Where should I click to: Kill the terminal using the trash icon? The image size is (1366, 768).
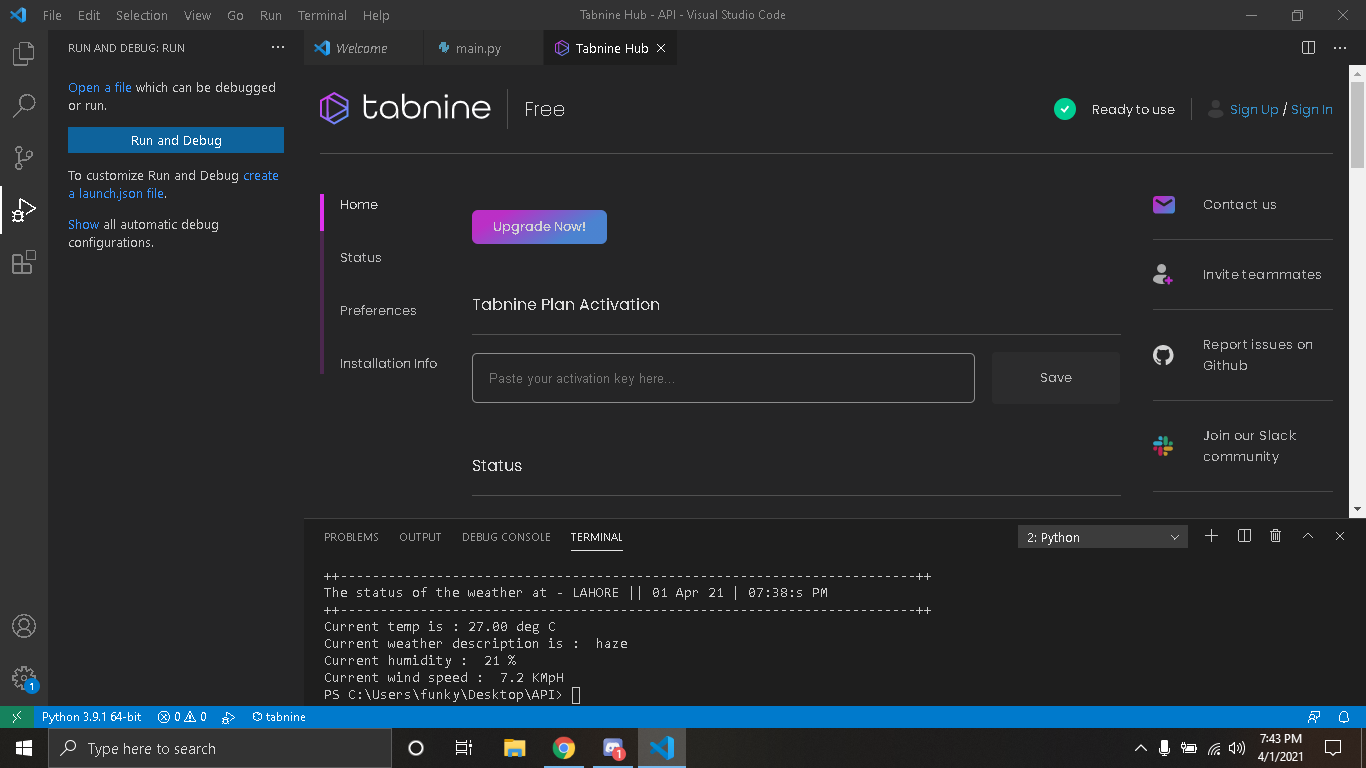click(x=1275, y=536)
